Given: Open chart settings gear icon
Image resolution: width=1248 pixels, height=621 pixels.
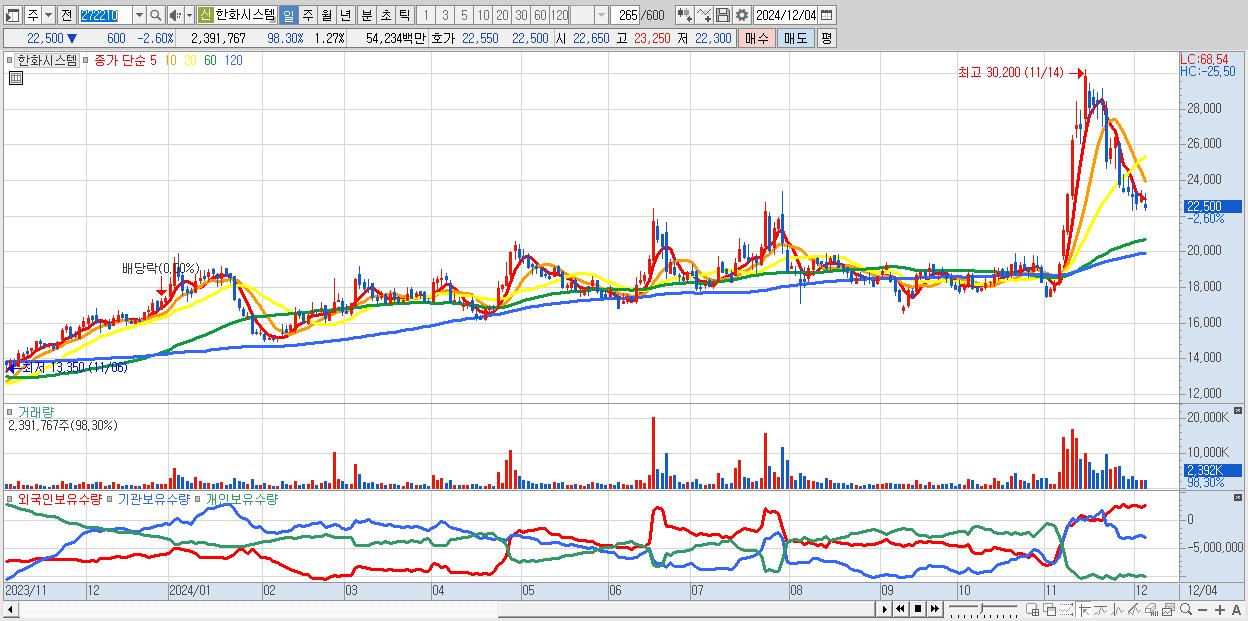Looking at the screenshot, I should [741, 15].
